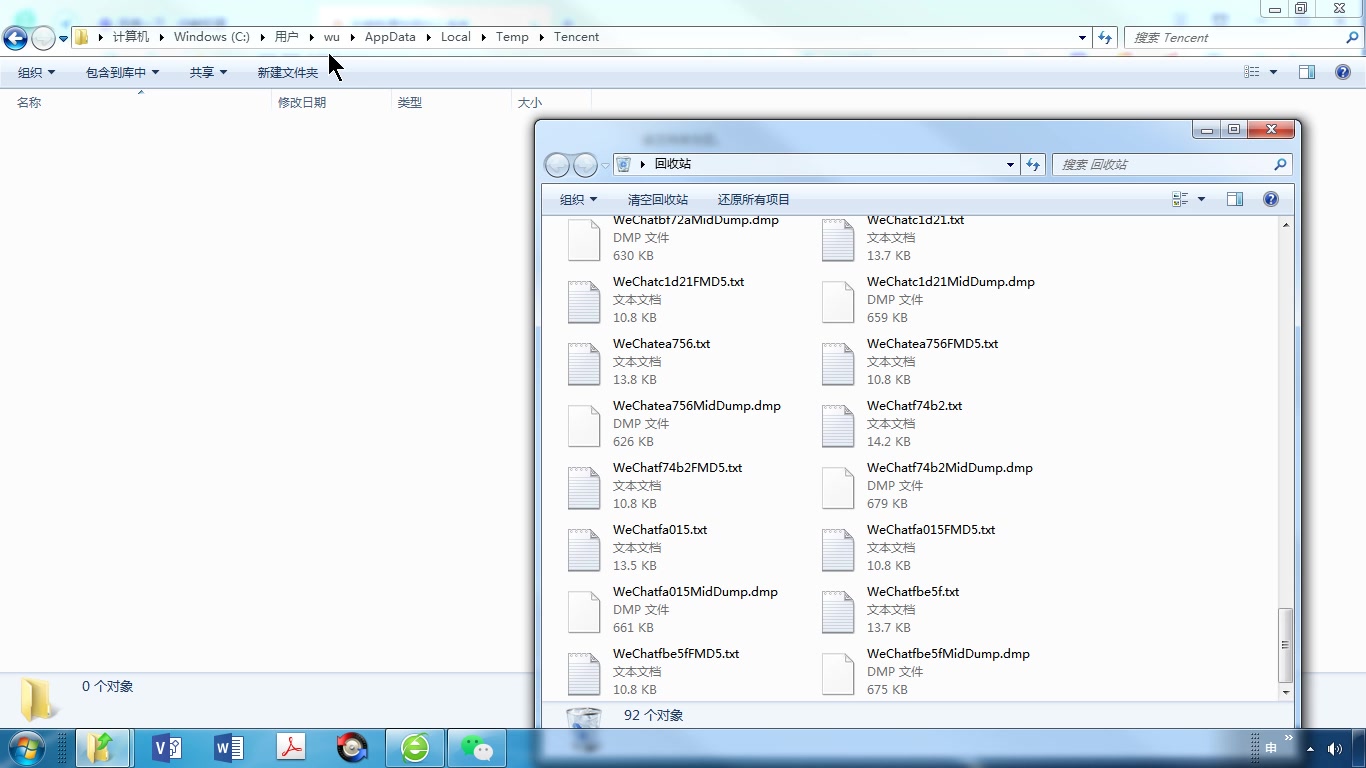1366x768 pixels.
Task: Click the Back arrow in the Tencent folder window
Action: click(15, 38)
